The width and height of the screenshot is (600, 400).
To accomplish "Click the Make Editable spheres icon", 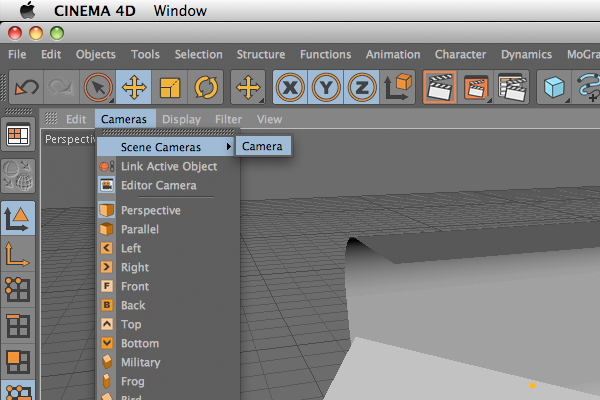I will (x=18, y=176).
